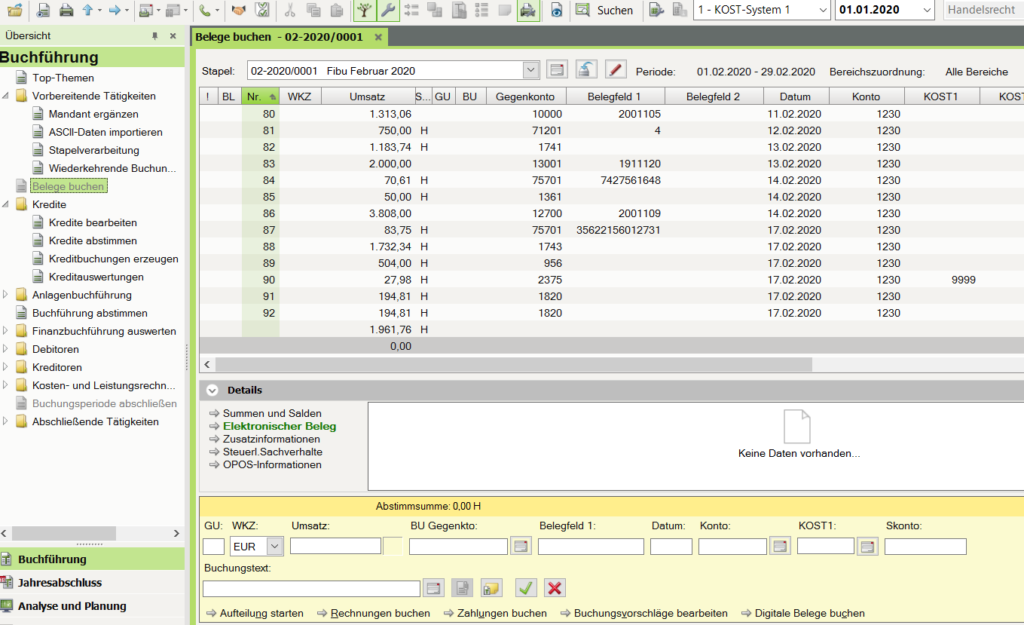Click the selection list icon right of Stapel
The image size is (1024, 625).
pyautogui.click(x=556, y=69)
